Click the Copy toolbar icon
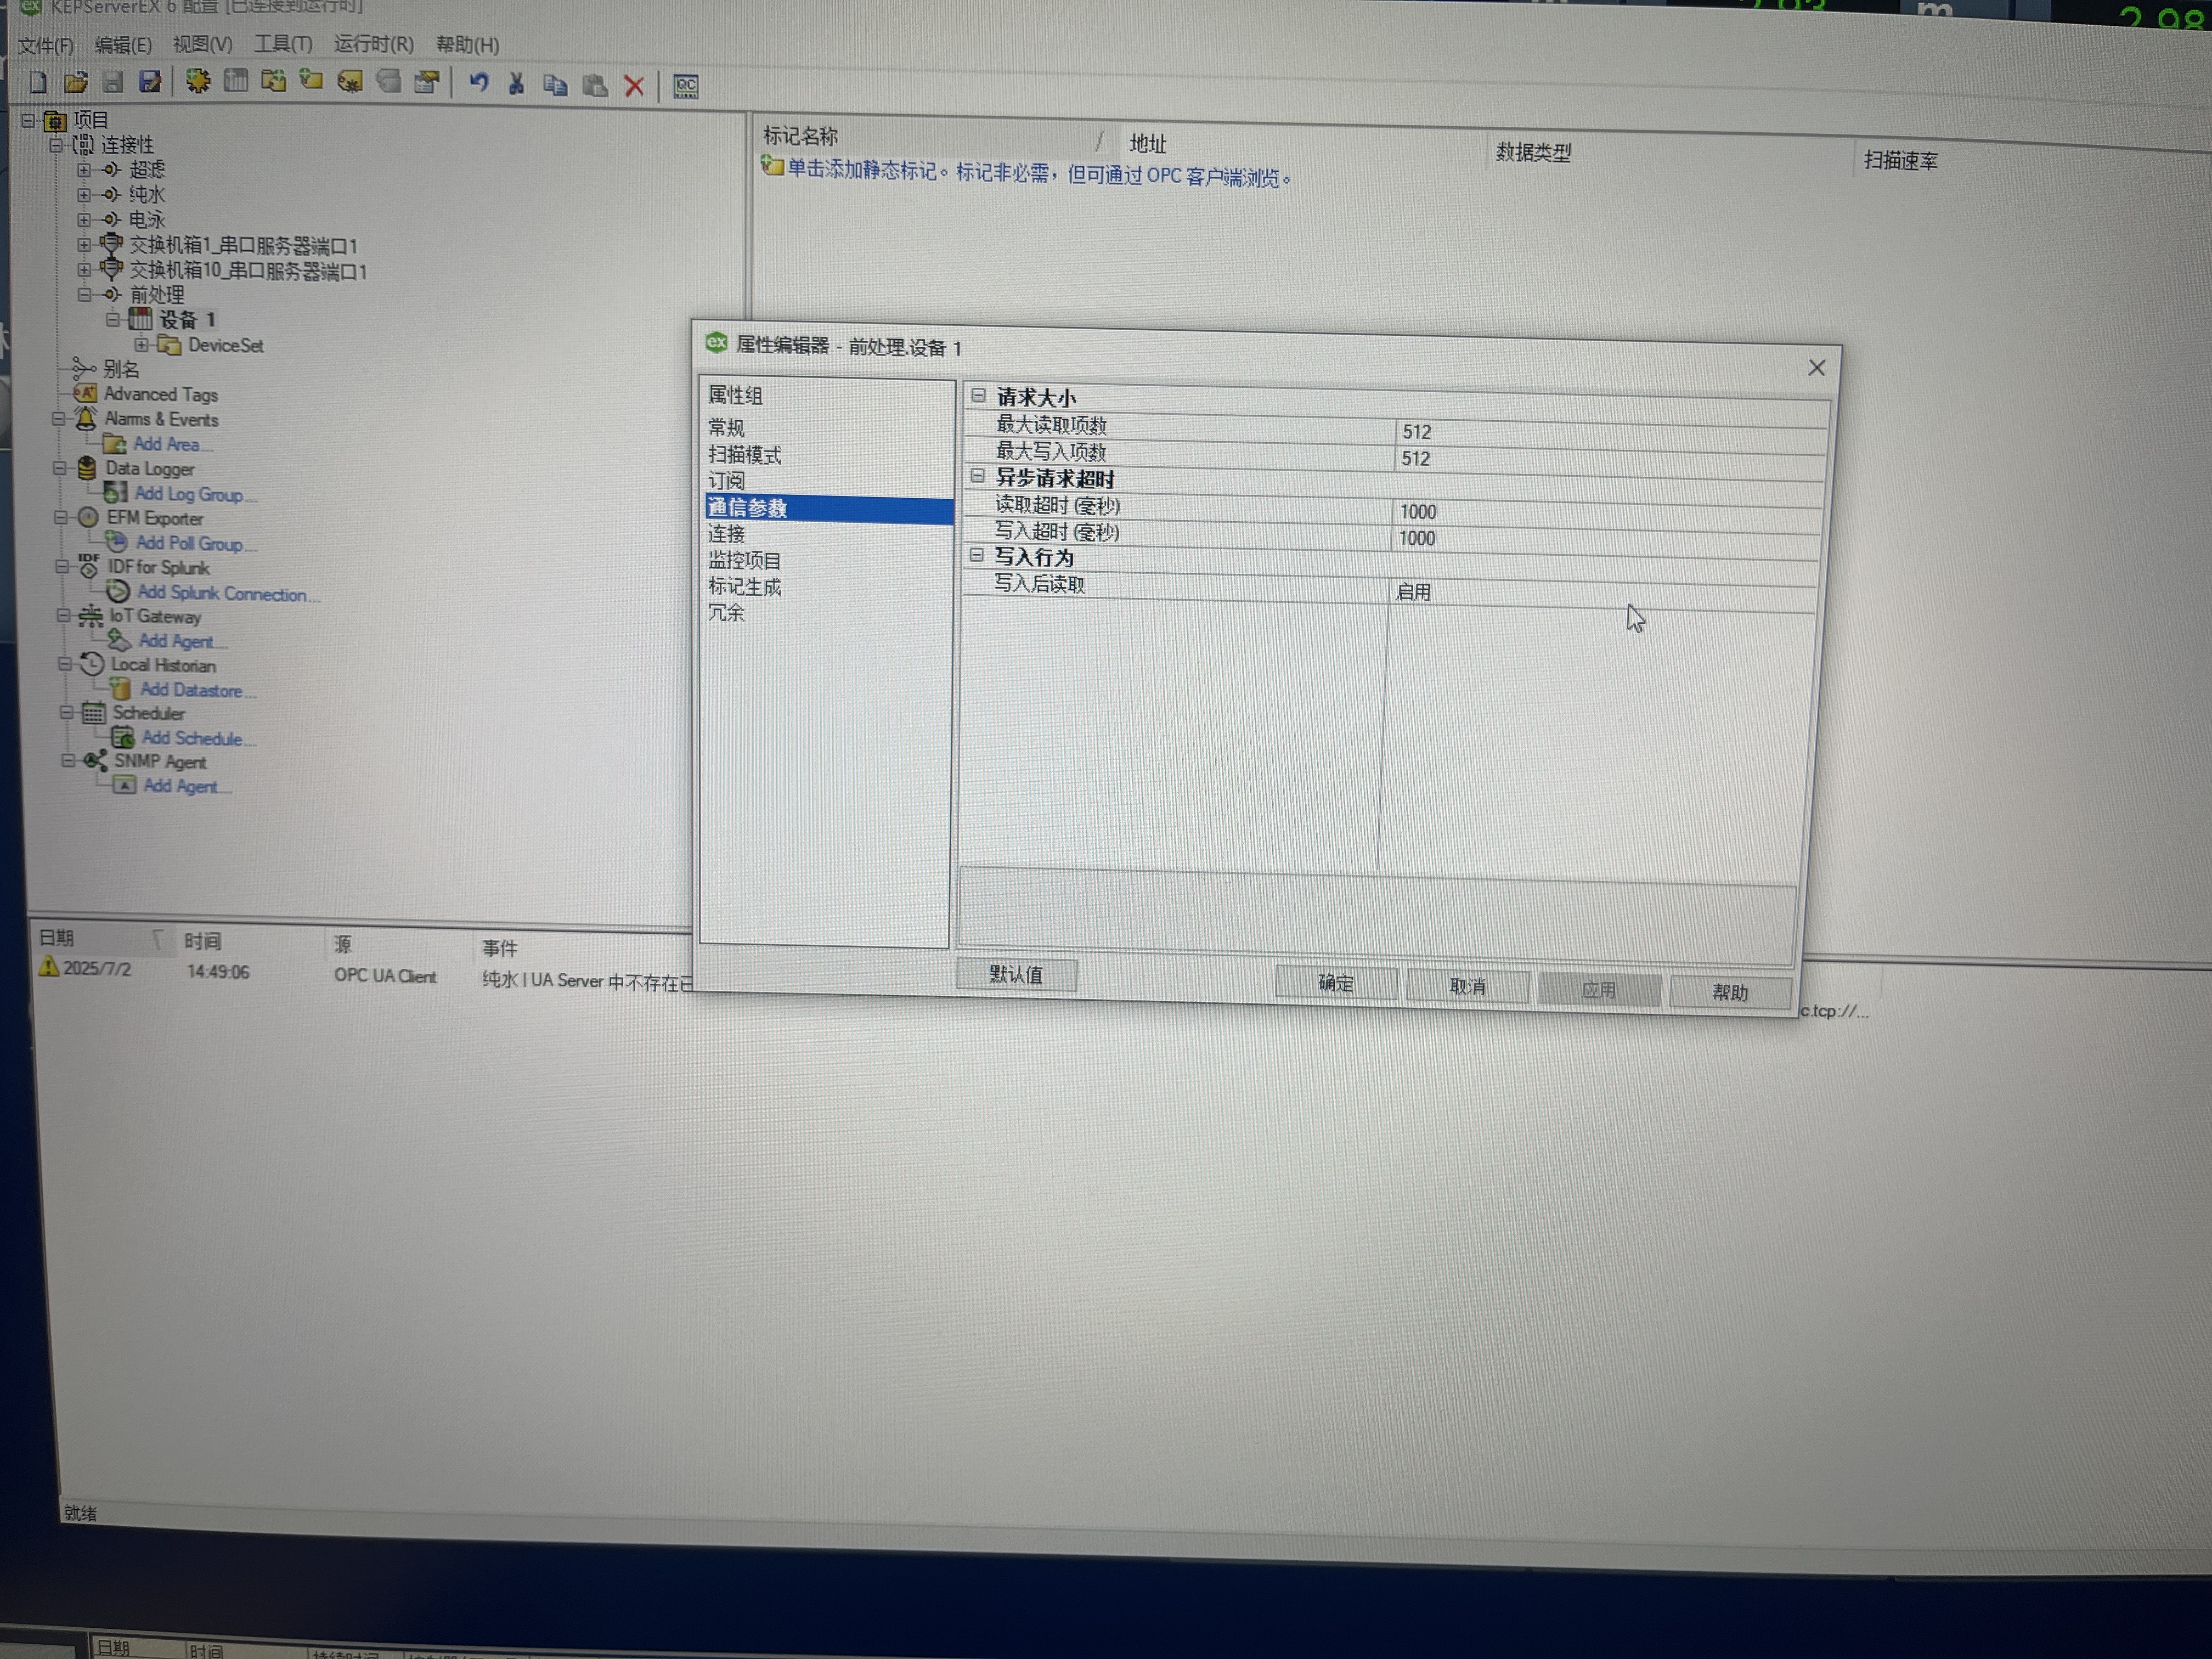 [x=555, y=85]
